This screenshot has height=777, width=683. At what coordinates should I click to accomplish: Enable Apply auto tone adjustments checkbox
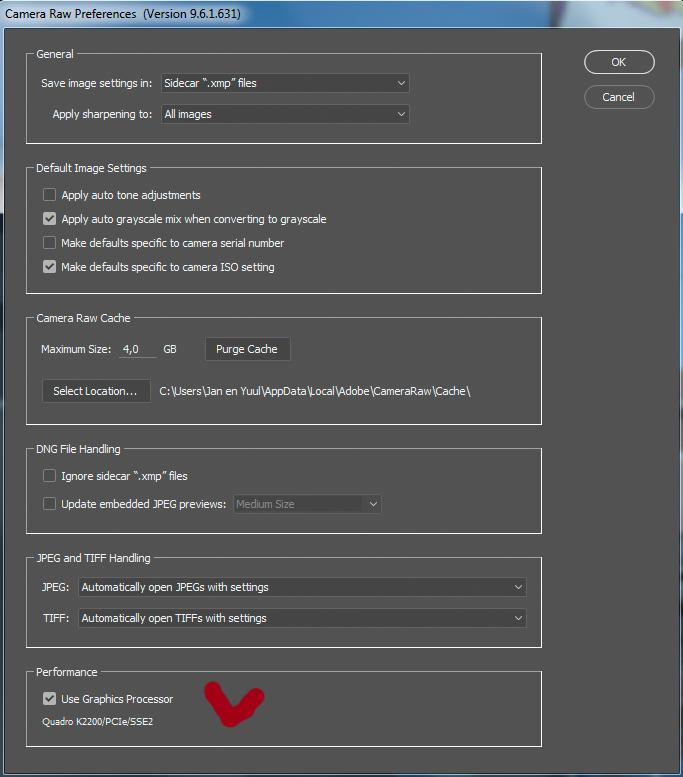tap(50, 194)
